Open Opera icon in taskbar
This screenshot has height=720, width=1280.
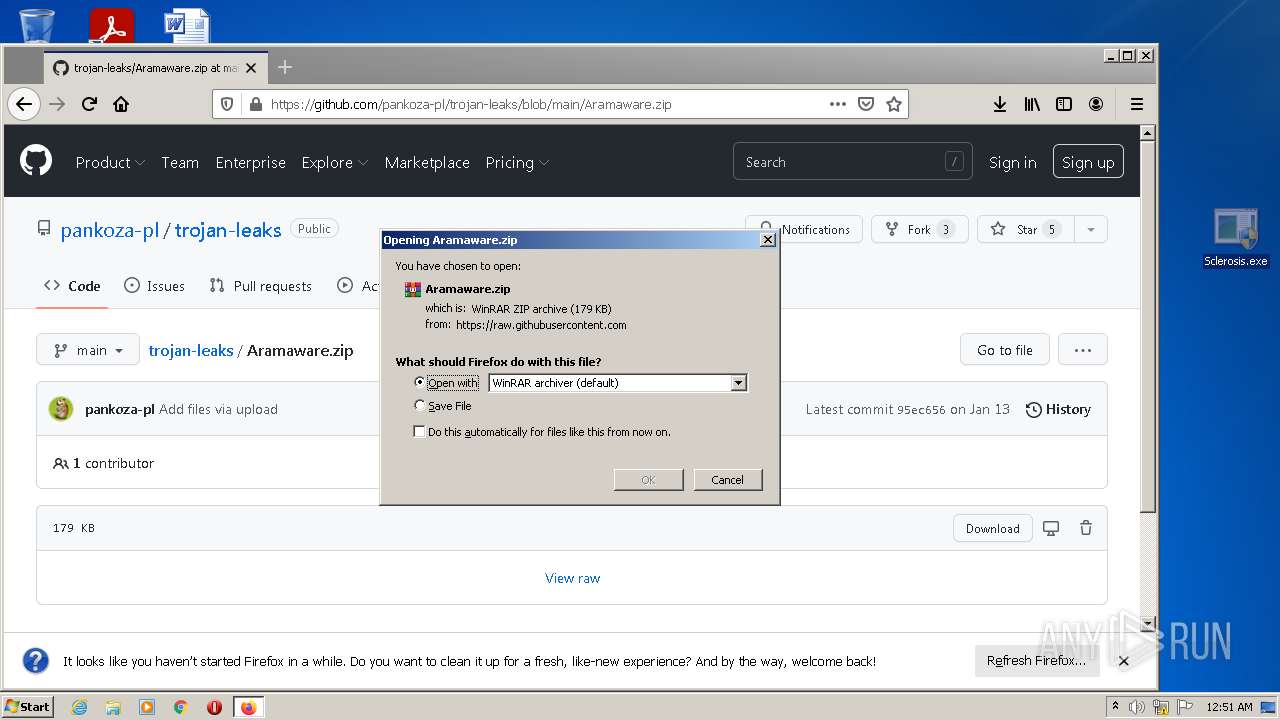(214, 707)
